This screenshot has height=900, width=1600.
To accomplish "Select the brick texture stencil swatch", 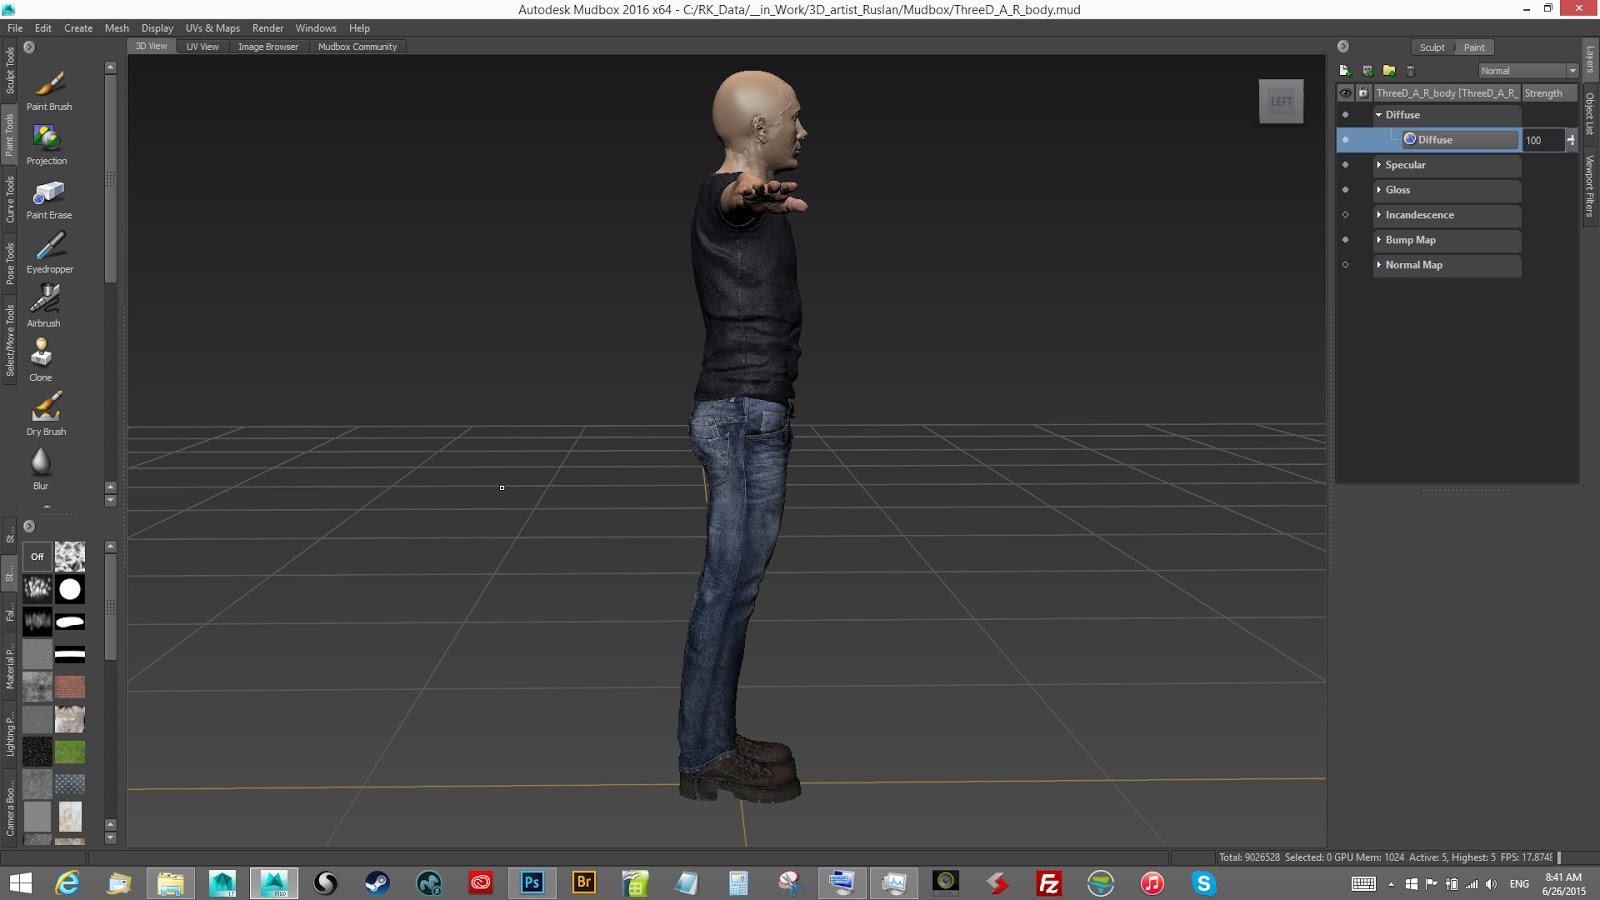I will coord(70,687).
